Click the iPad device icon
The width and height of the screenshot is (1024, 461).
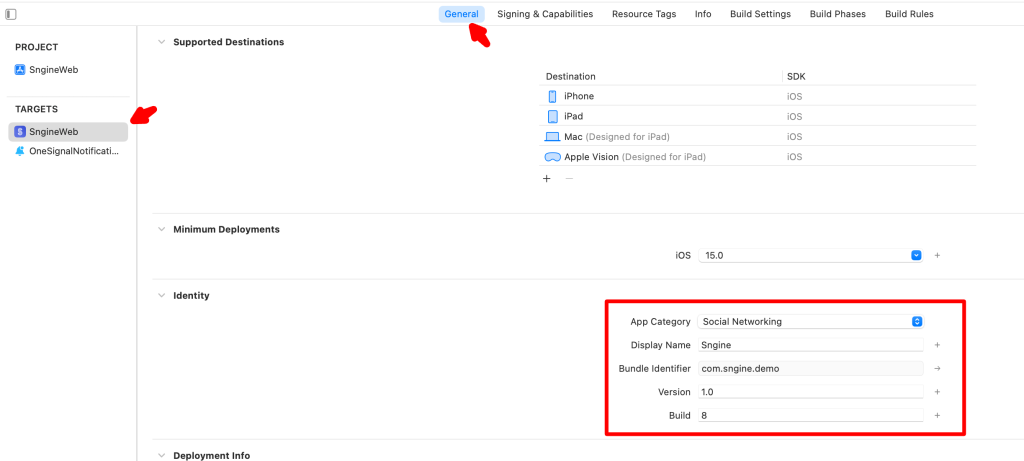[x=552, y=117]
